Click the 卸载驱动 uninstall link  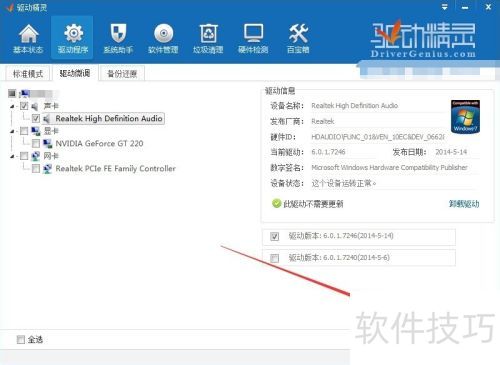click(464, 204)
